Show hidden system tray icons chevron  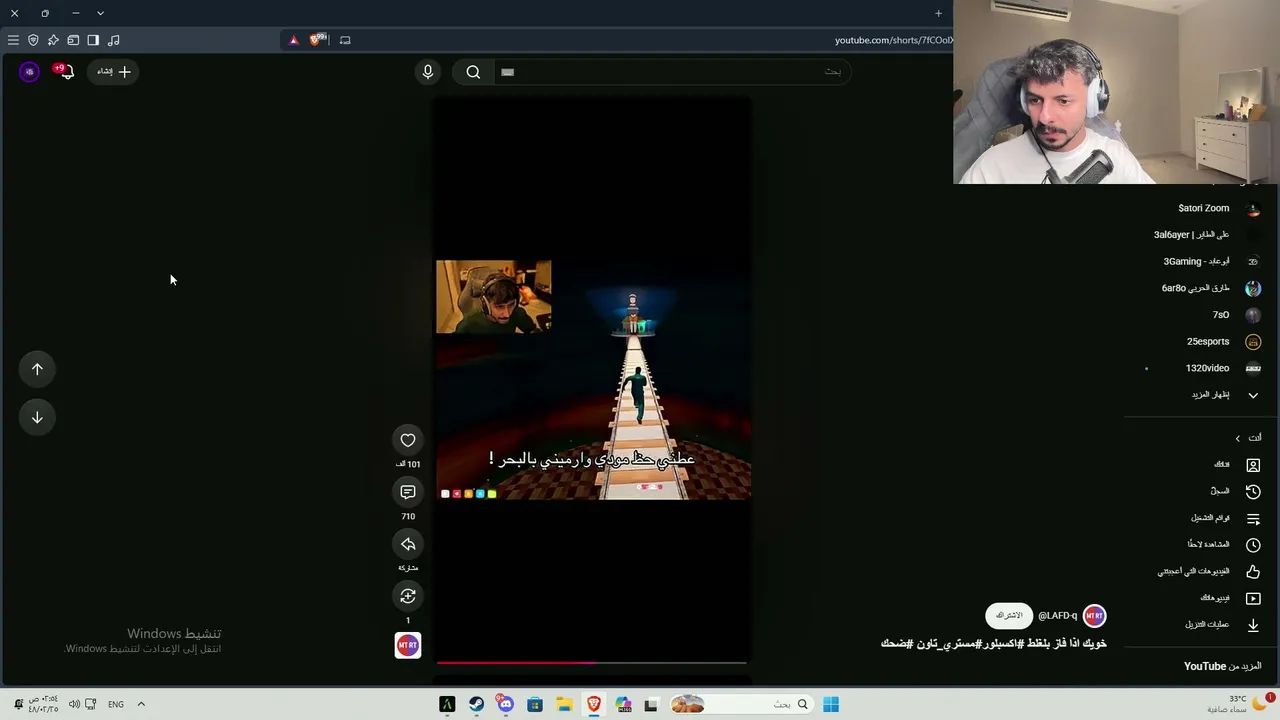point(141,704)
